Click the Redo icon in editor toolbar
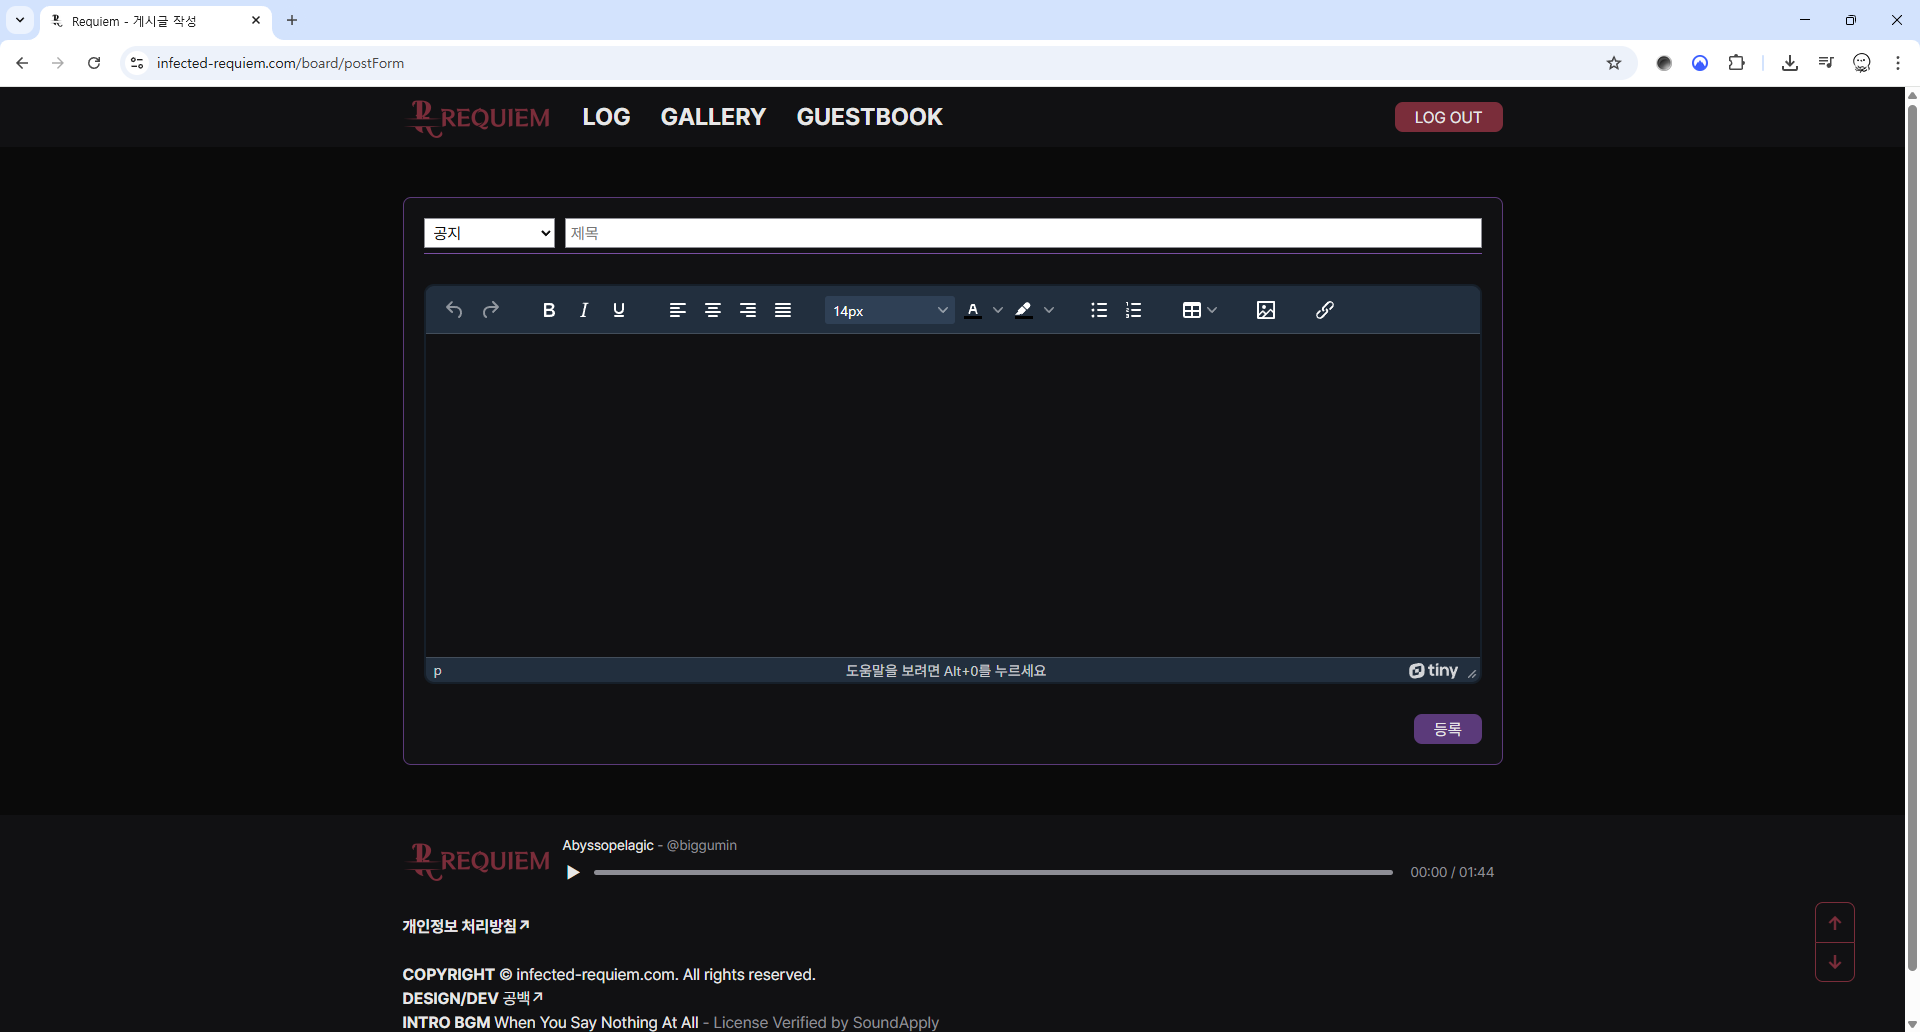Screen dimensions: 1920x1032 click(x=490, y=310)
